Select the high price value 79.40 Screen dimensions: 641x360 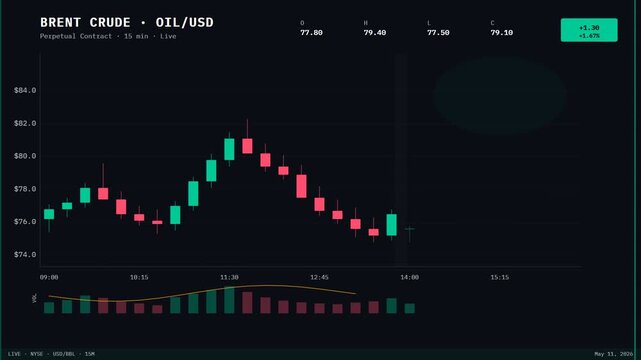click(x=374, y=33)
